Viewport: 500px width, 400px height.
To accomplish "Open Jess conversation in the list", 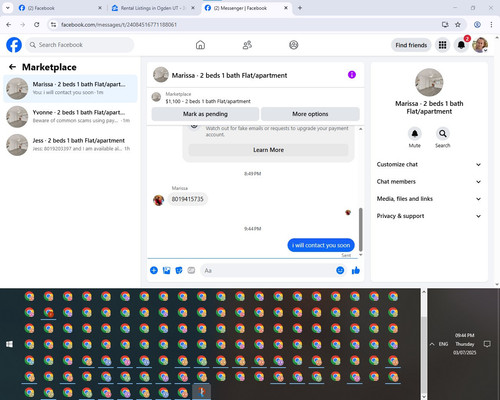I will pyautogui.click(x=70, y=144).
